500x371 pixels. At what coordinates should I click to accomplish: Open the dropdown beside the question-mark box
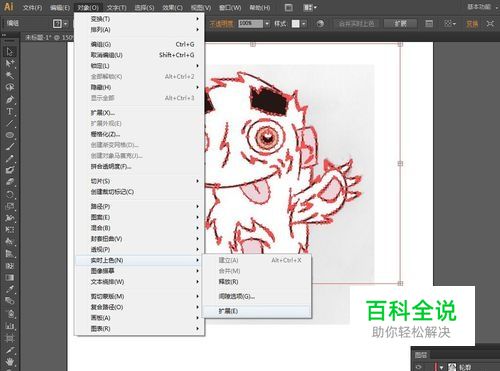coord(65,24)
